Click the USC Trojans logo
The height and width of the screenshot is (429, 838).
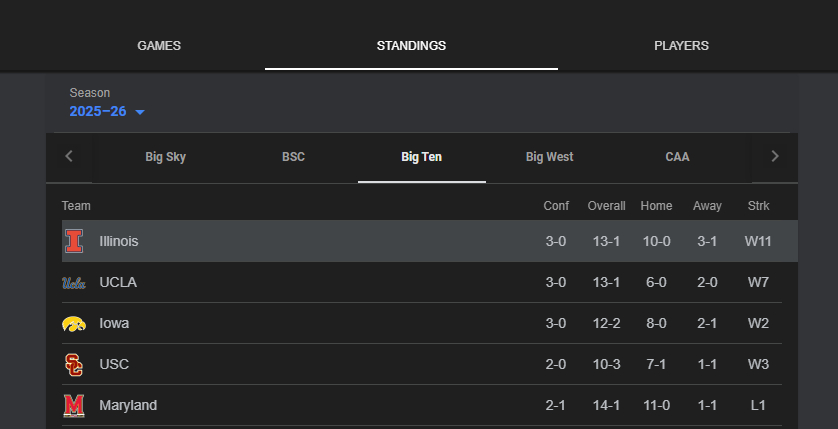coord(74,364)
